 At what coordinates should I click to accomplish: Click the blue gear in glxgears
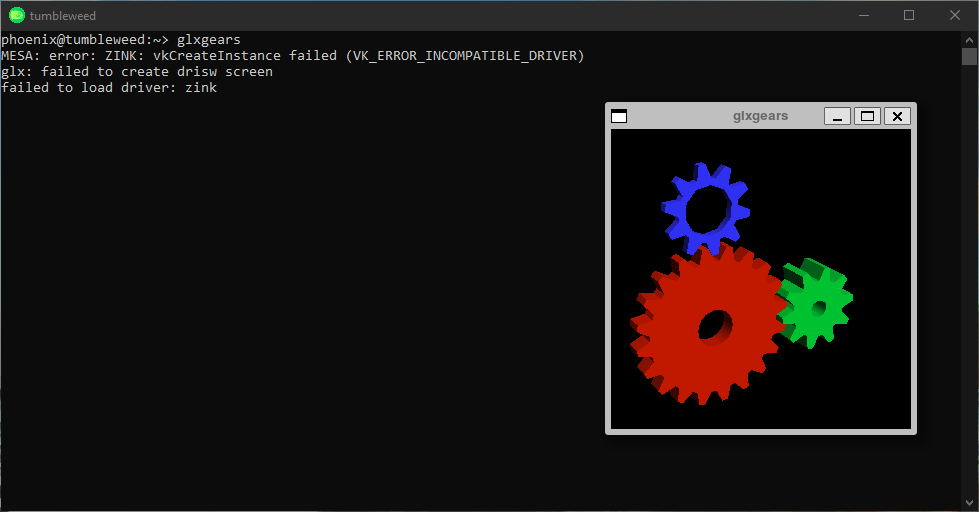click(x=706, y=209)
